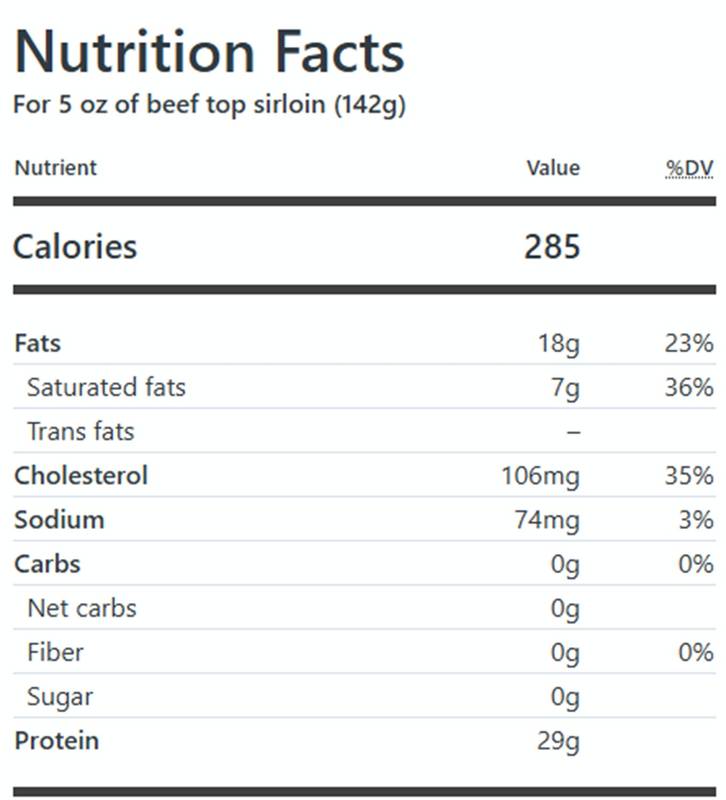The width and height of the screenshot is (726, 800).
Task: Click the %DV column header abbreviation
Action: (689, 168)
